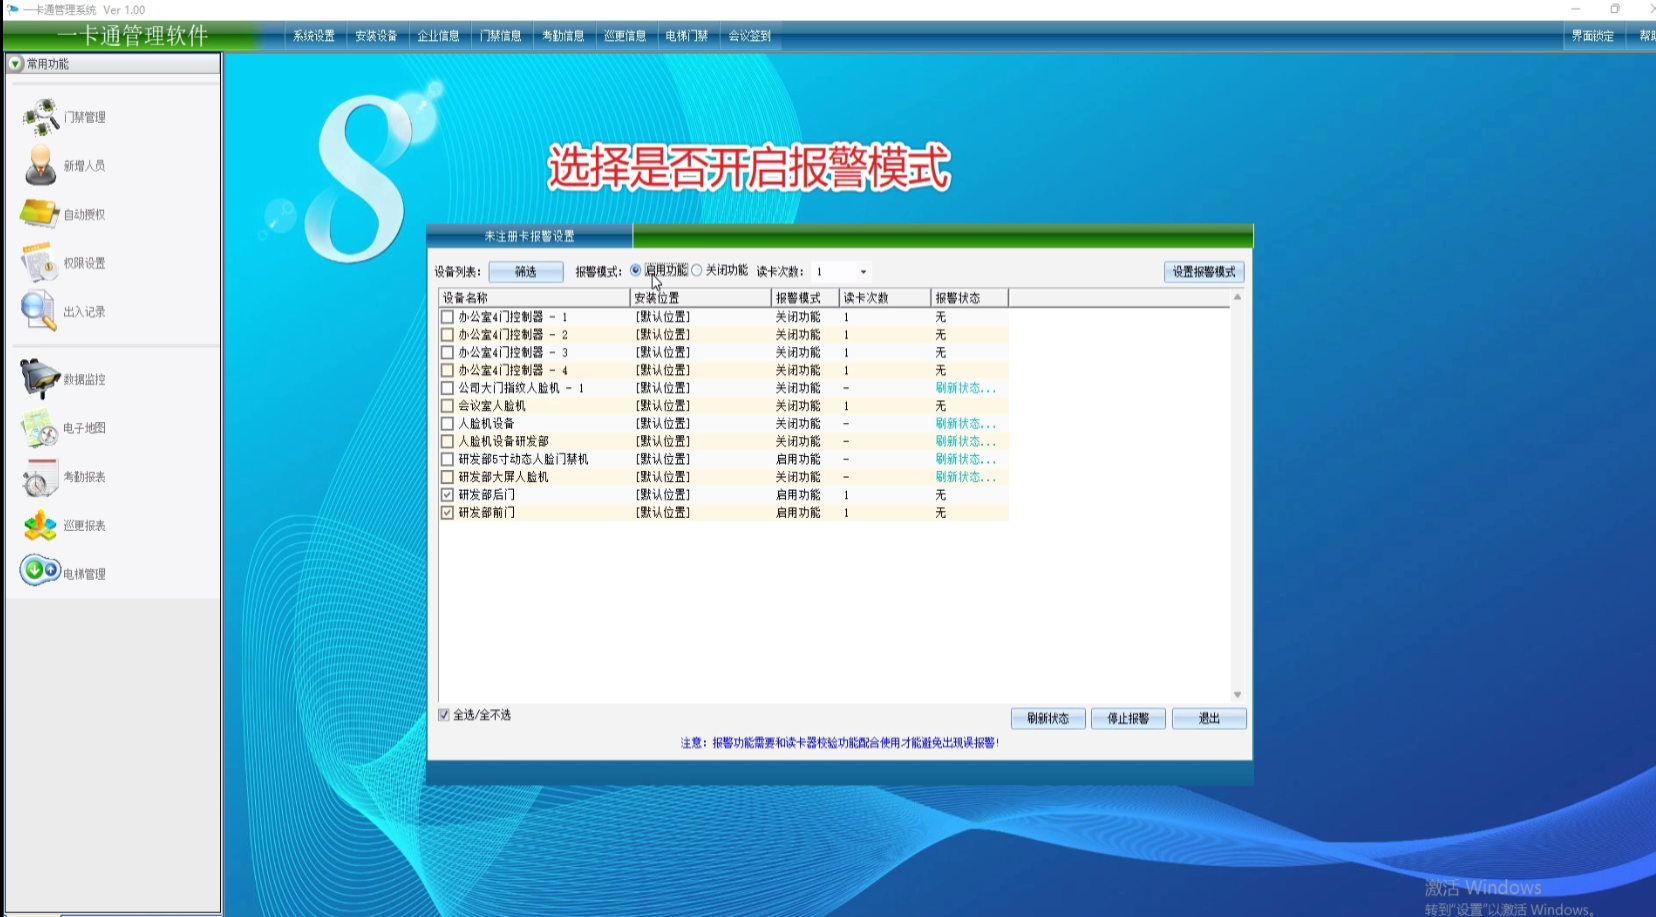Open 出入记录 magnifier icon

39,311
